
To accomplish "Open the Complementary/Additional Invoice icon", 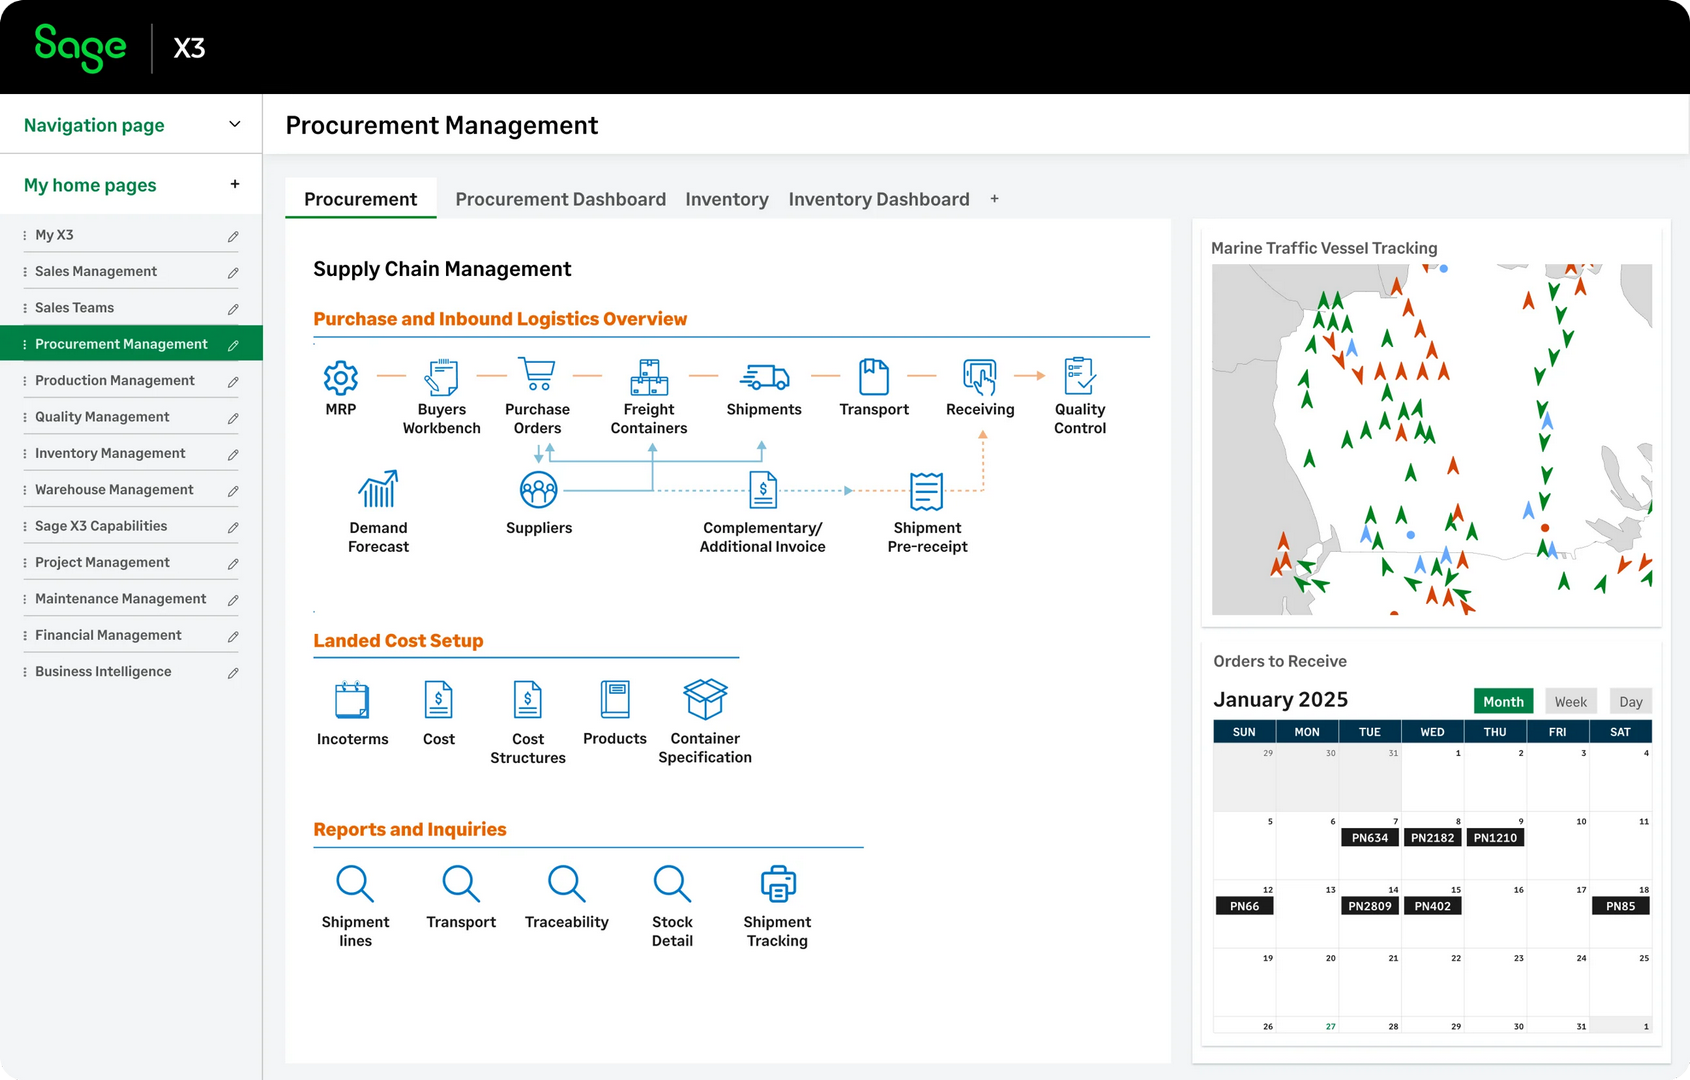I will tap(763, 490).
